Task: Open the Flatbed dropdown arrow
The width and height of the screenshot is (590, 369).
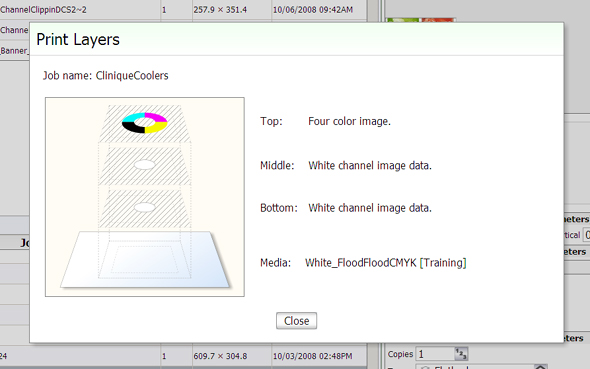Action: pyautogui.click(x=540, y=367)
